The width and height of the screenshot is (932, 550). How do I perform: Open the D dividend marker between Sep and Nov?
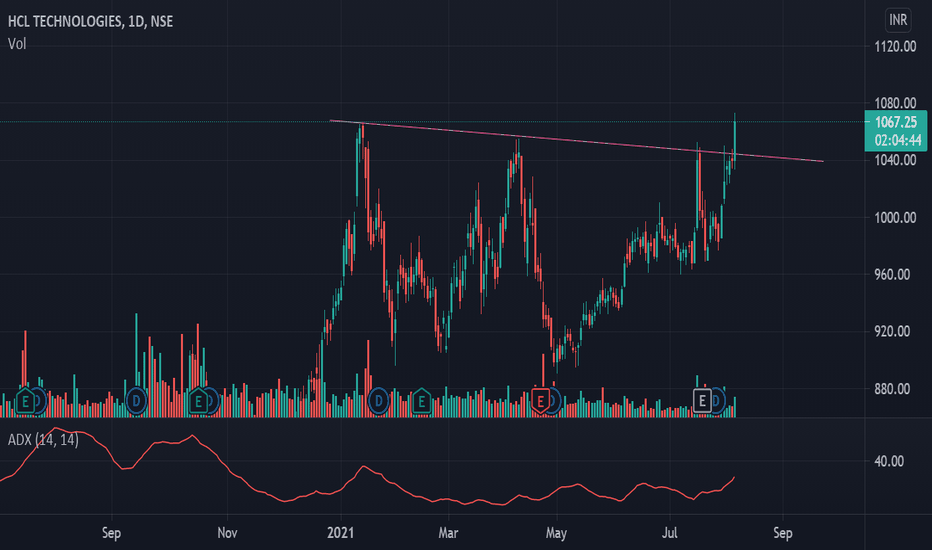136,401
